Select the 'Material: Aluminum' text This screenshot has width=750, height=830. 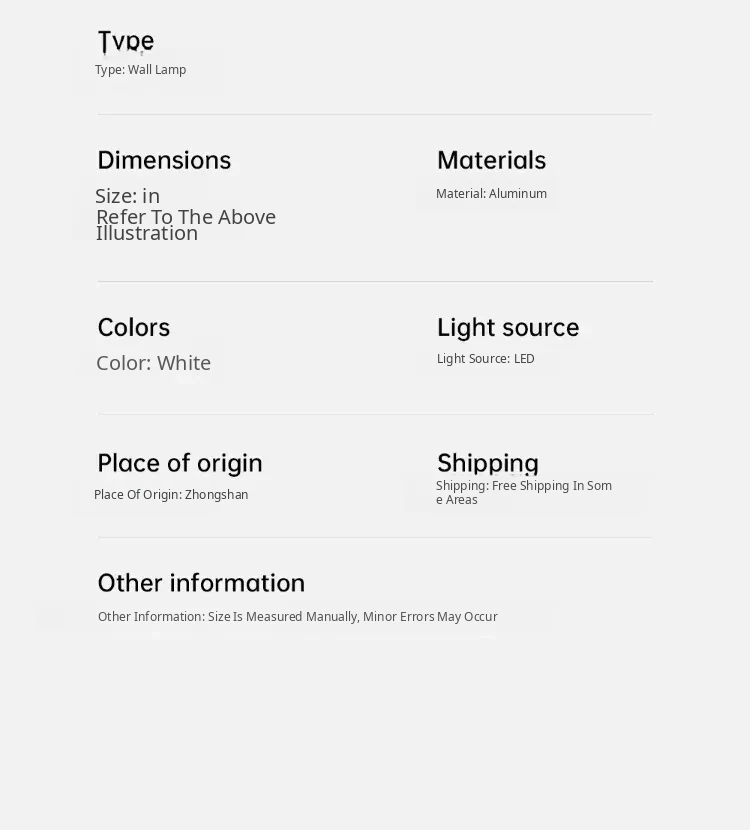(491, 194)
